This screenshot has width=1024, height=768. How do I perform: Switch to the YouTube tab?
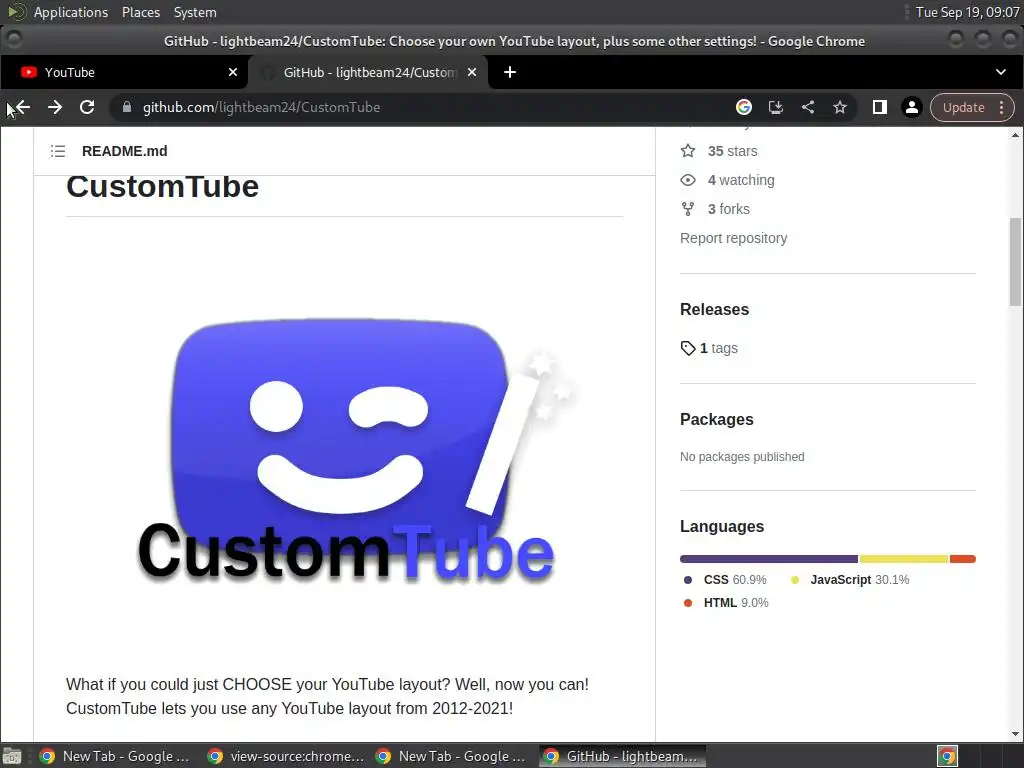coord(123,72)
